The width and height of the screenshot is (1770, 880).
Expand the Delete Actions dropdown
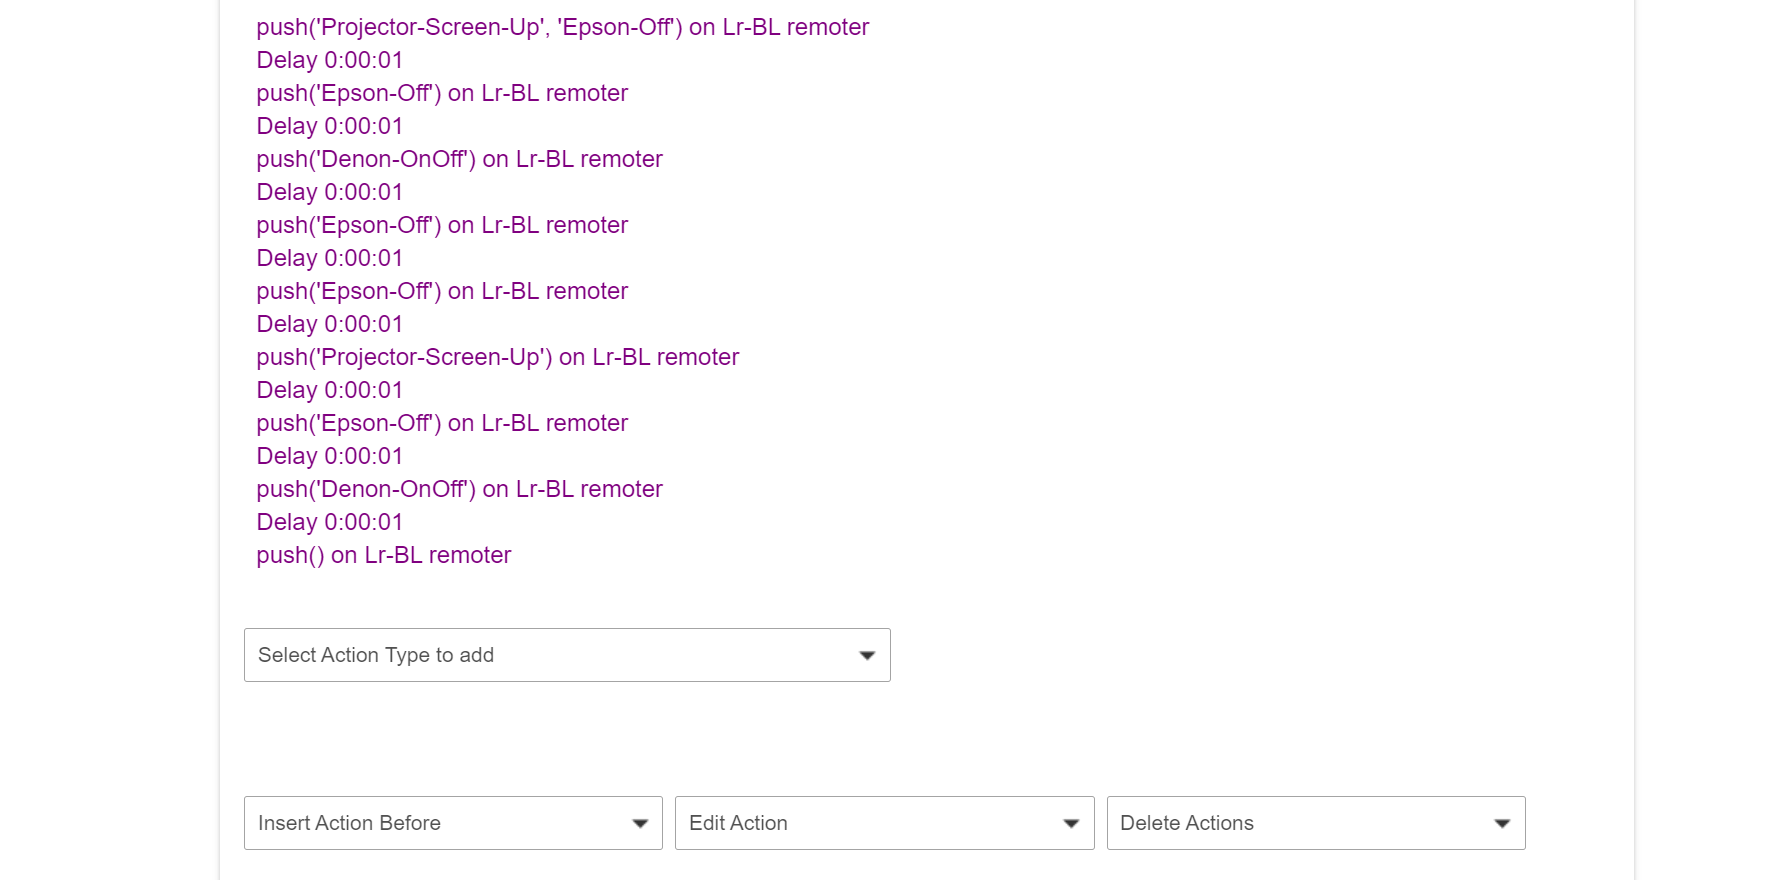1316,823
